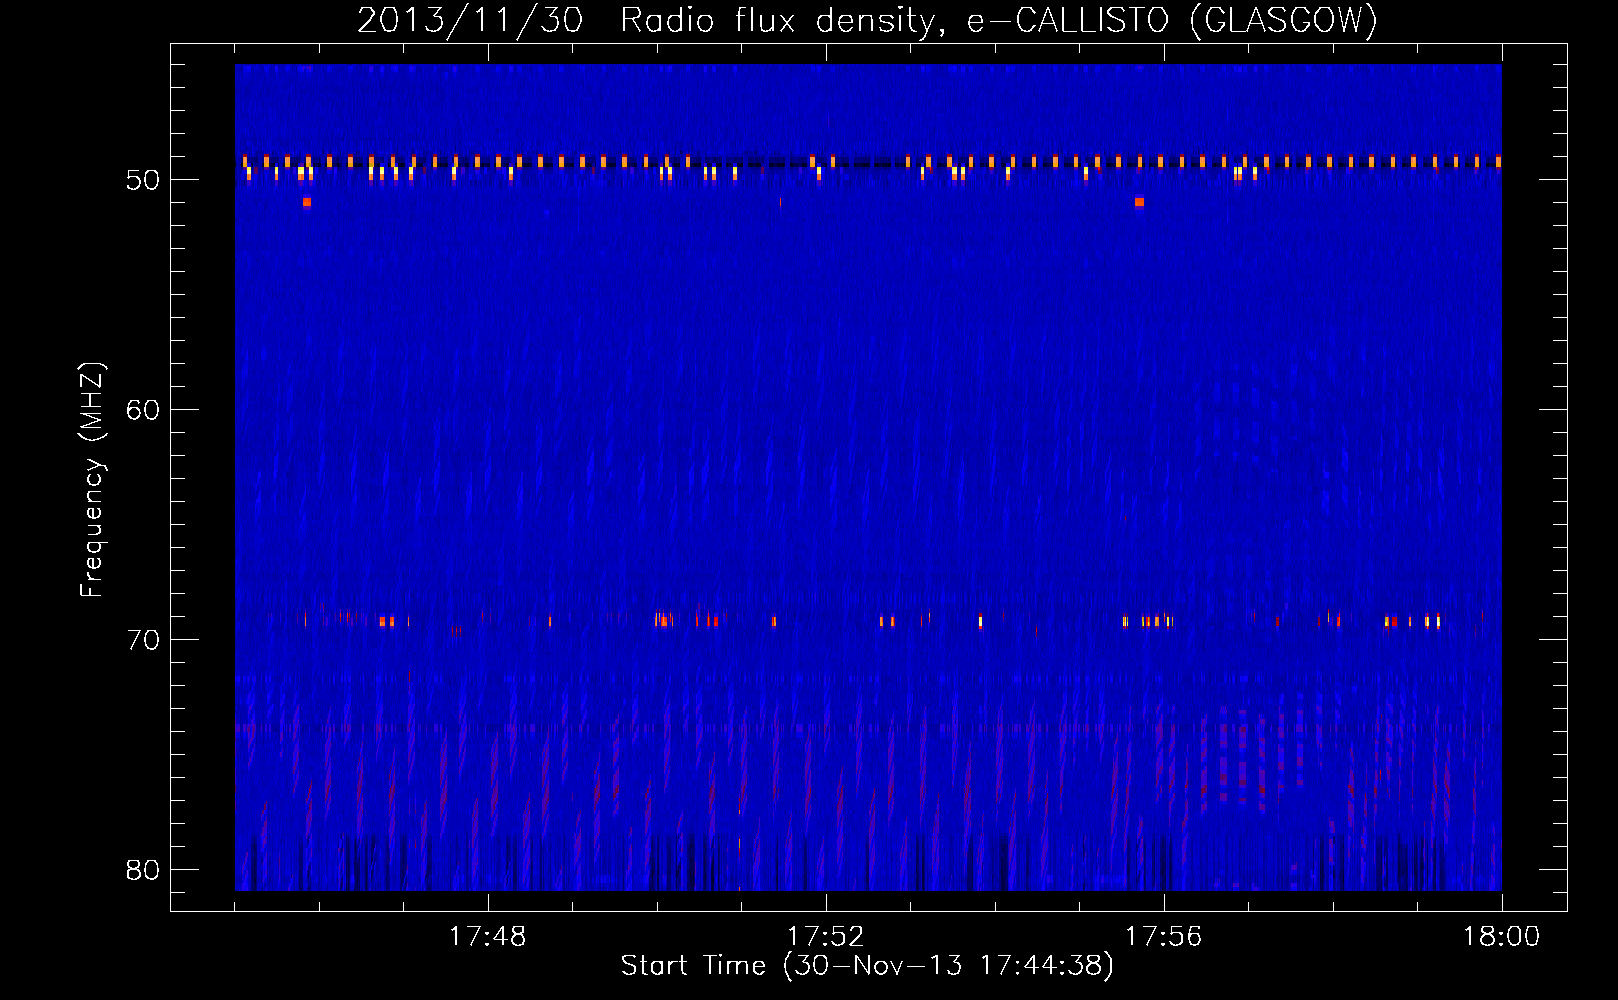Click the 17:56 time tick label
This screenshot has width=1618, height=1000.
coord(1164,937)
